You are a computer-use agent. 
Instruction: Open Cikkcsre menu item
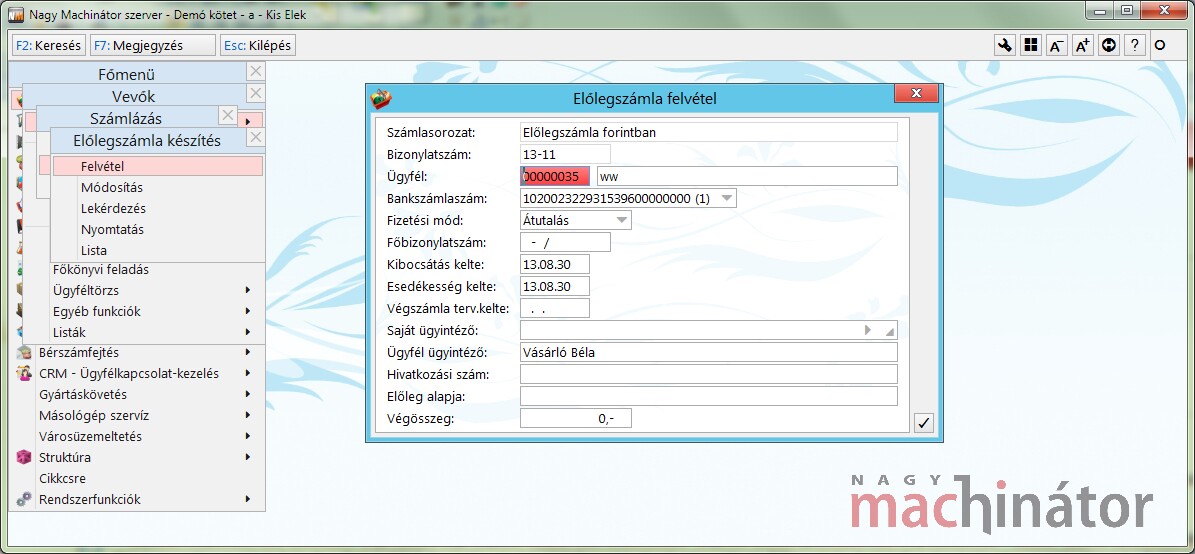pyautogui.click(x=62, y=479)
